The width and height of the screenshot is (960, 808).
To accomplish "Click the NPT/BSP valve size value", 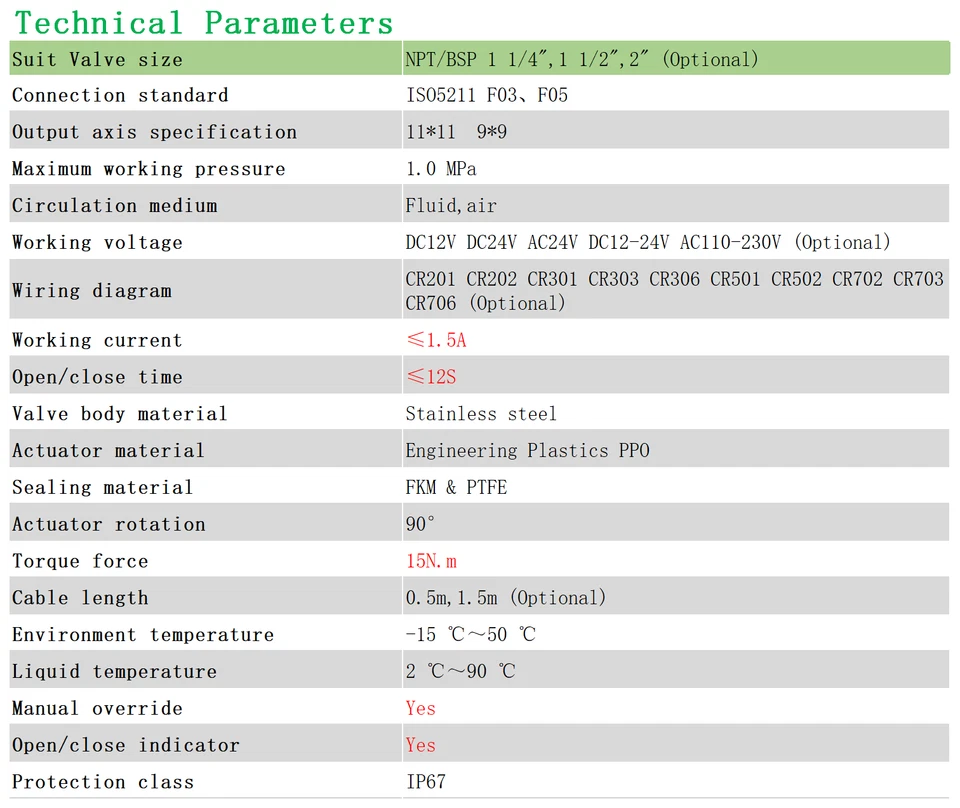I will (582, 59).
